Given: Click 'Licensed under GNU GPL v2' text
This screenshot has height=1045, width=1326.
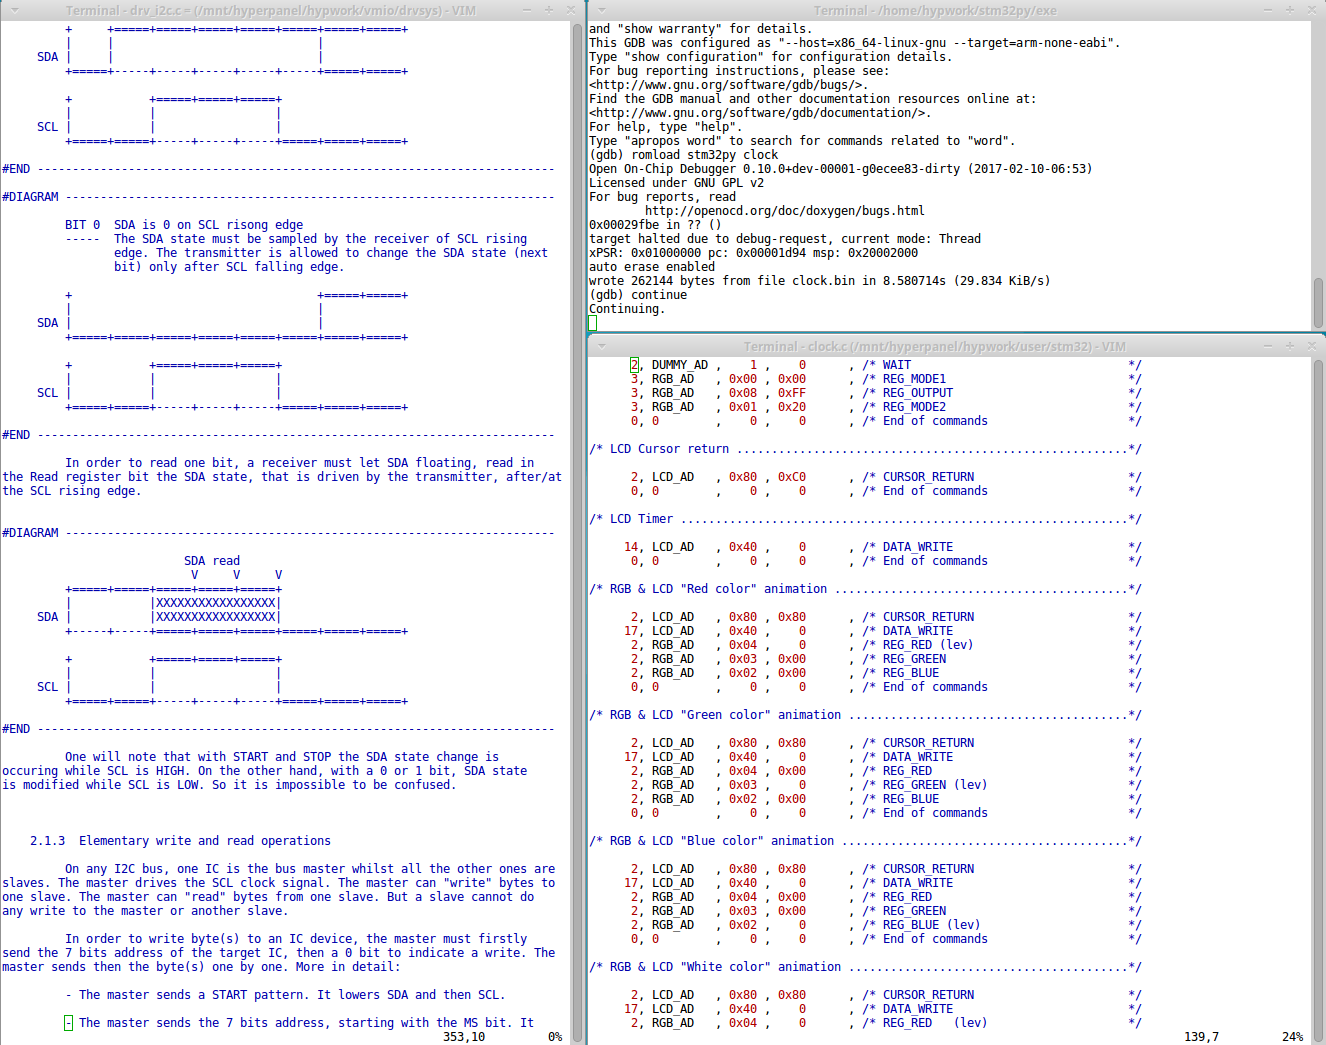Looking at the screenshot, I should click(x=676, y=183).
